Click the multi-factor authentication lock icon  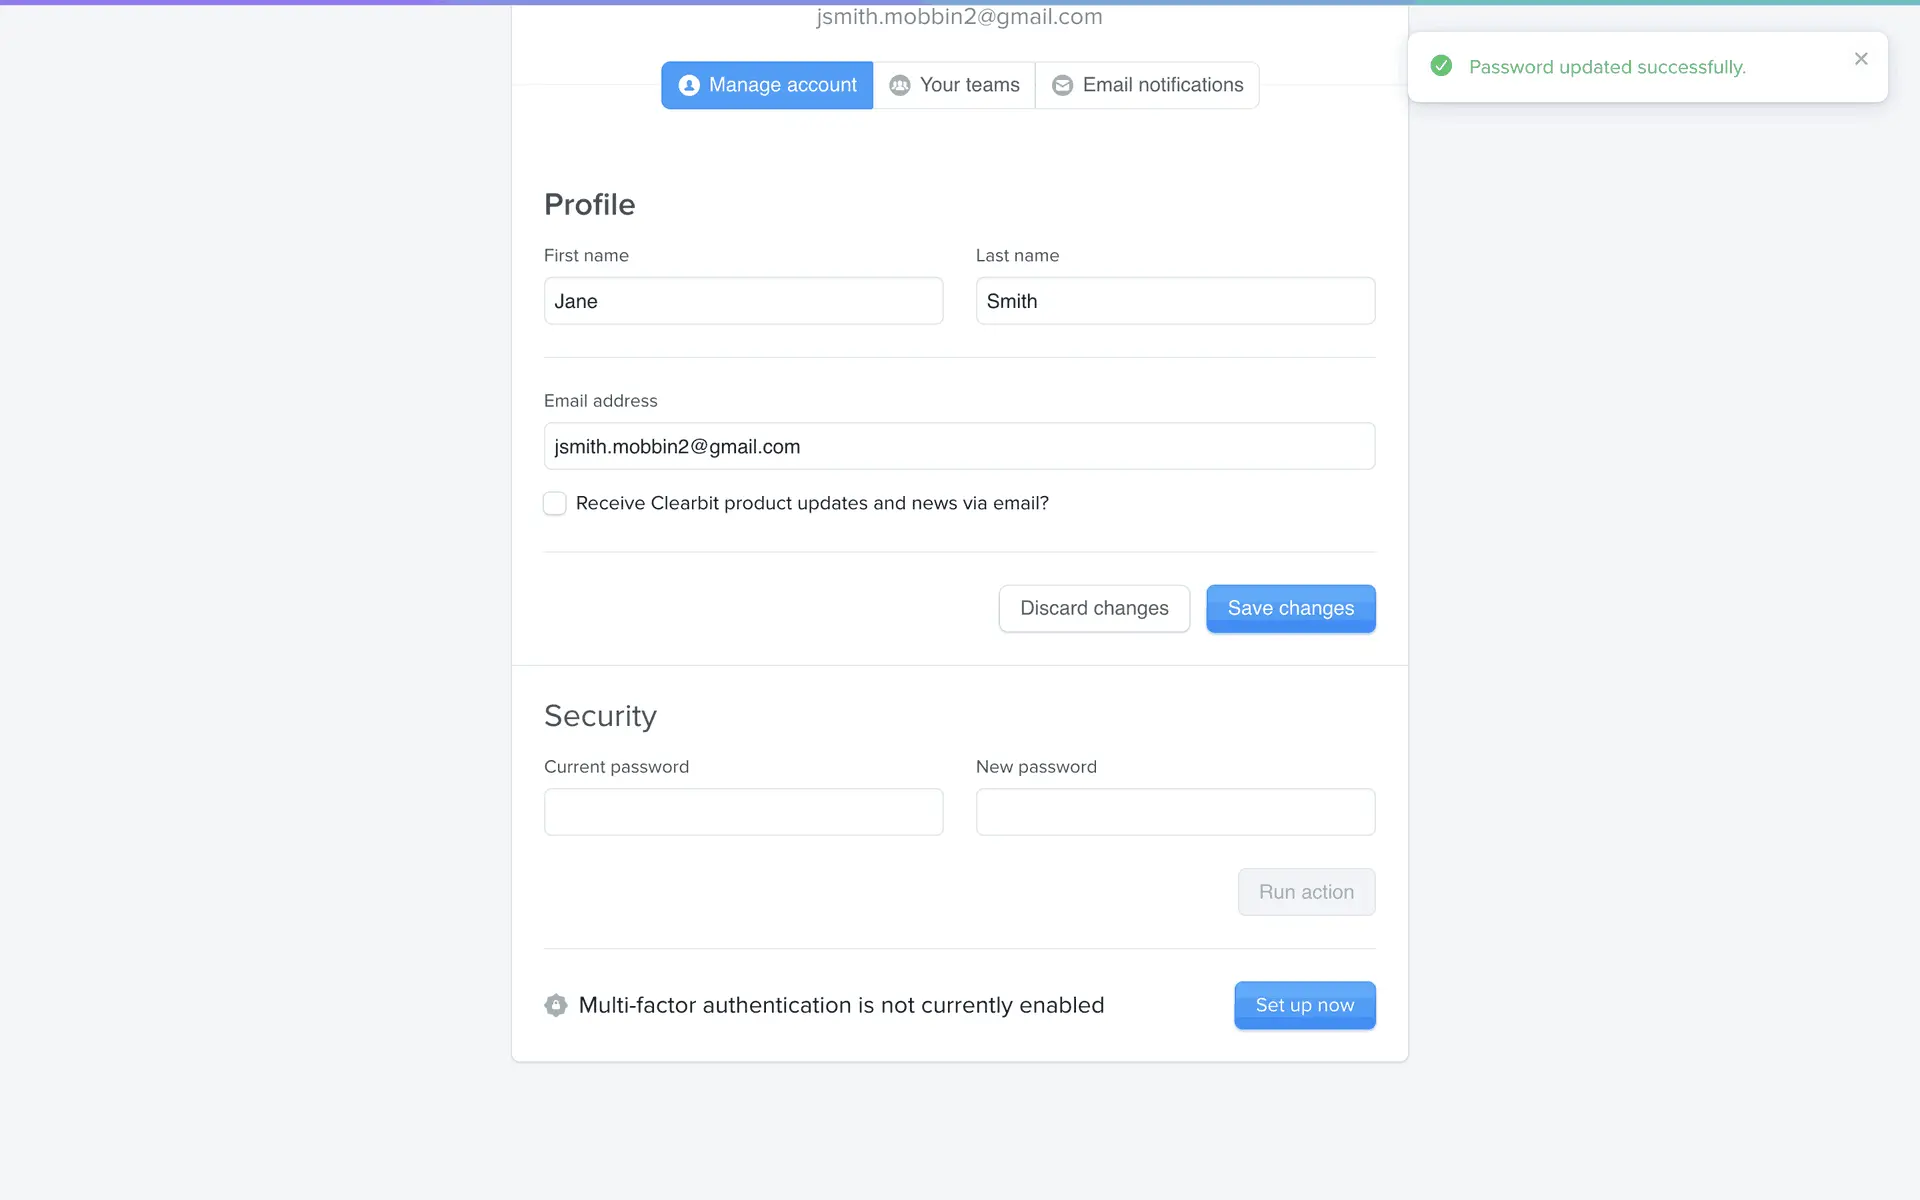coord(556,1005)
